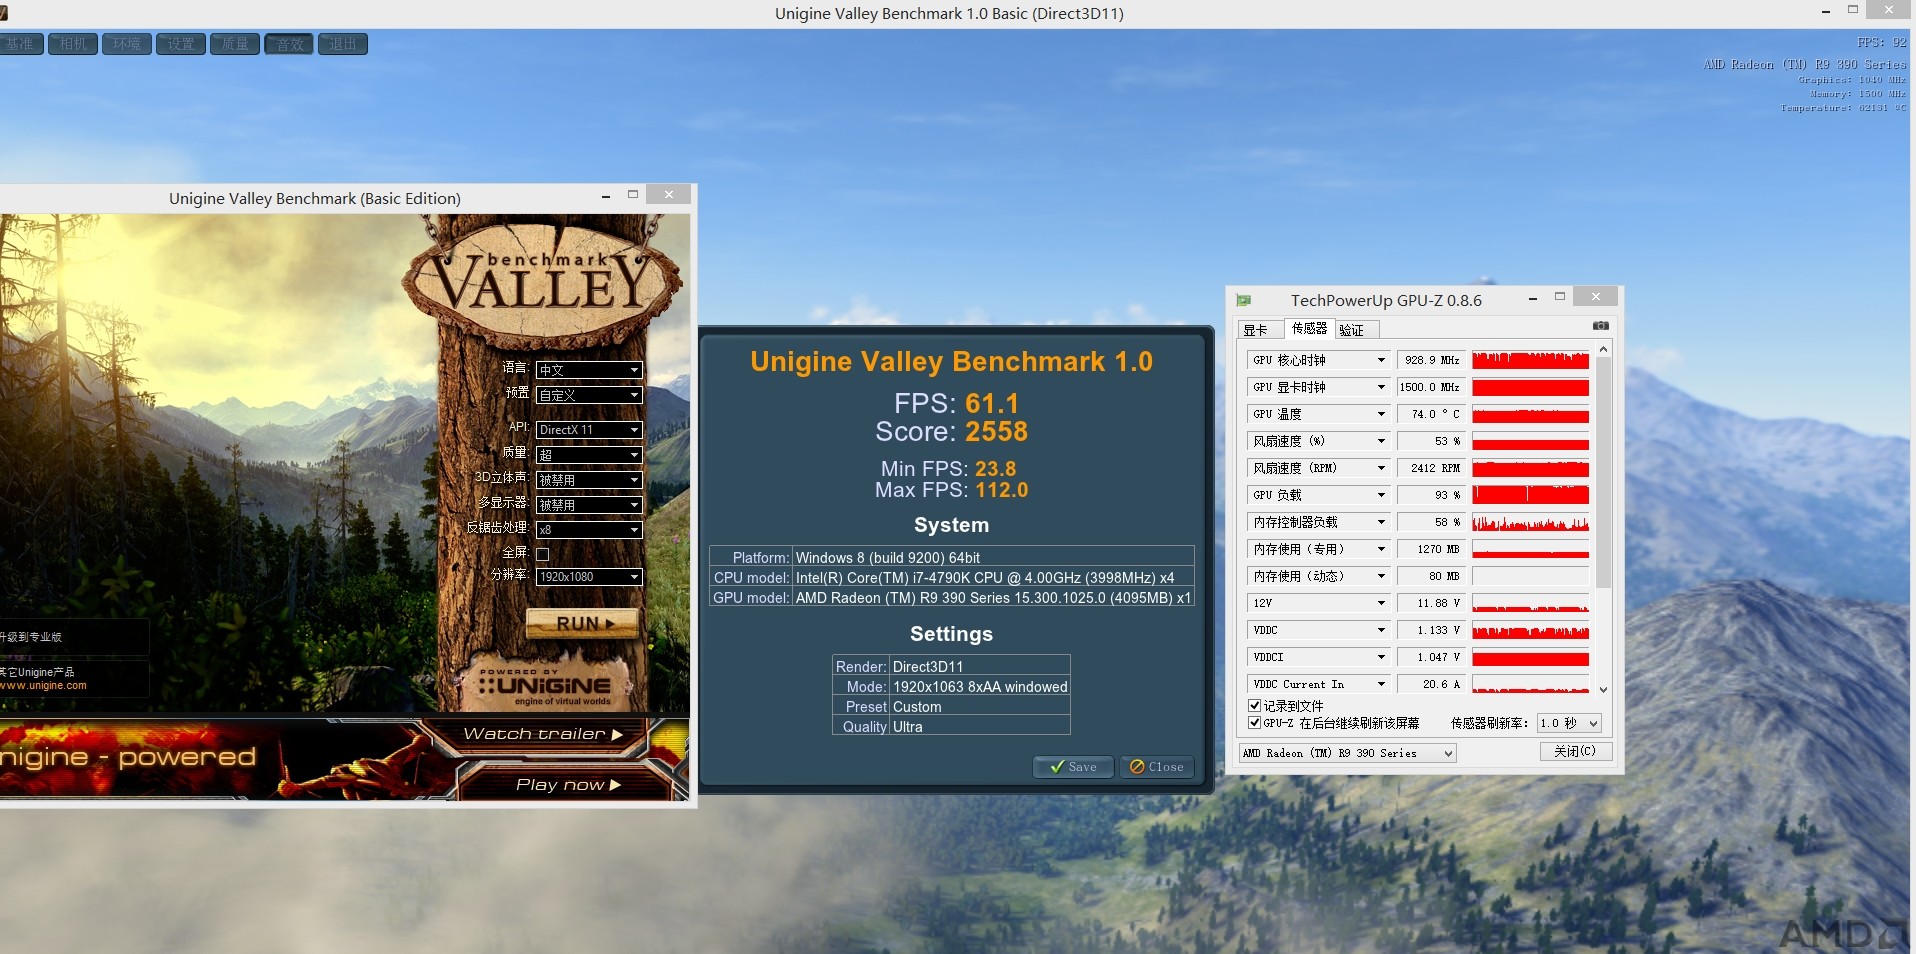
Task: Click the GPU-Z app icon in title bar
Action: [x=1244, y=300]
